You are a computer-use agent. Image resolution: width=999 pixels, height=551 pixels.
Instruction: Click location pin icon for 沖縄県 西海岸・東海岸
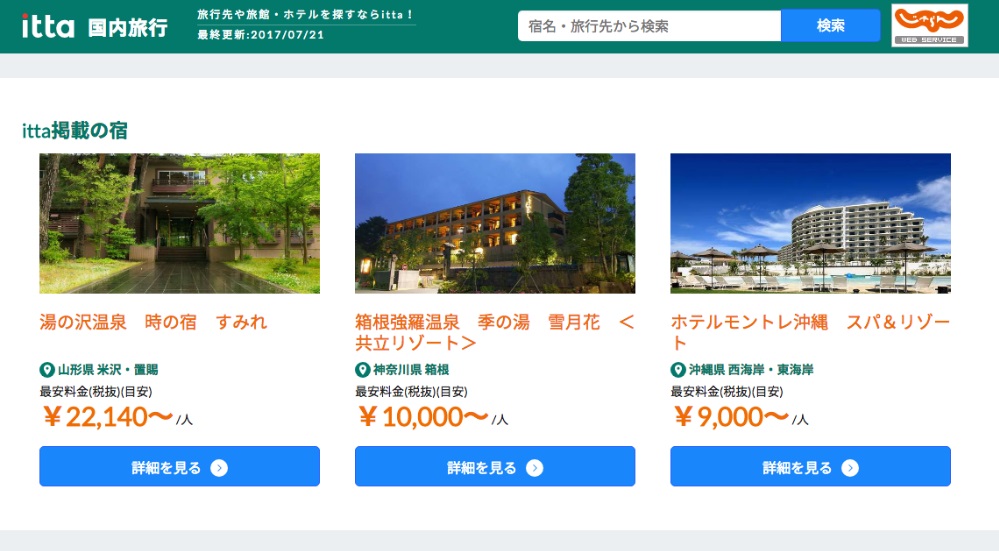pos(677,370)
